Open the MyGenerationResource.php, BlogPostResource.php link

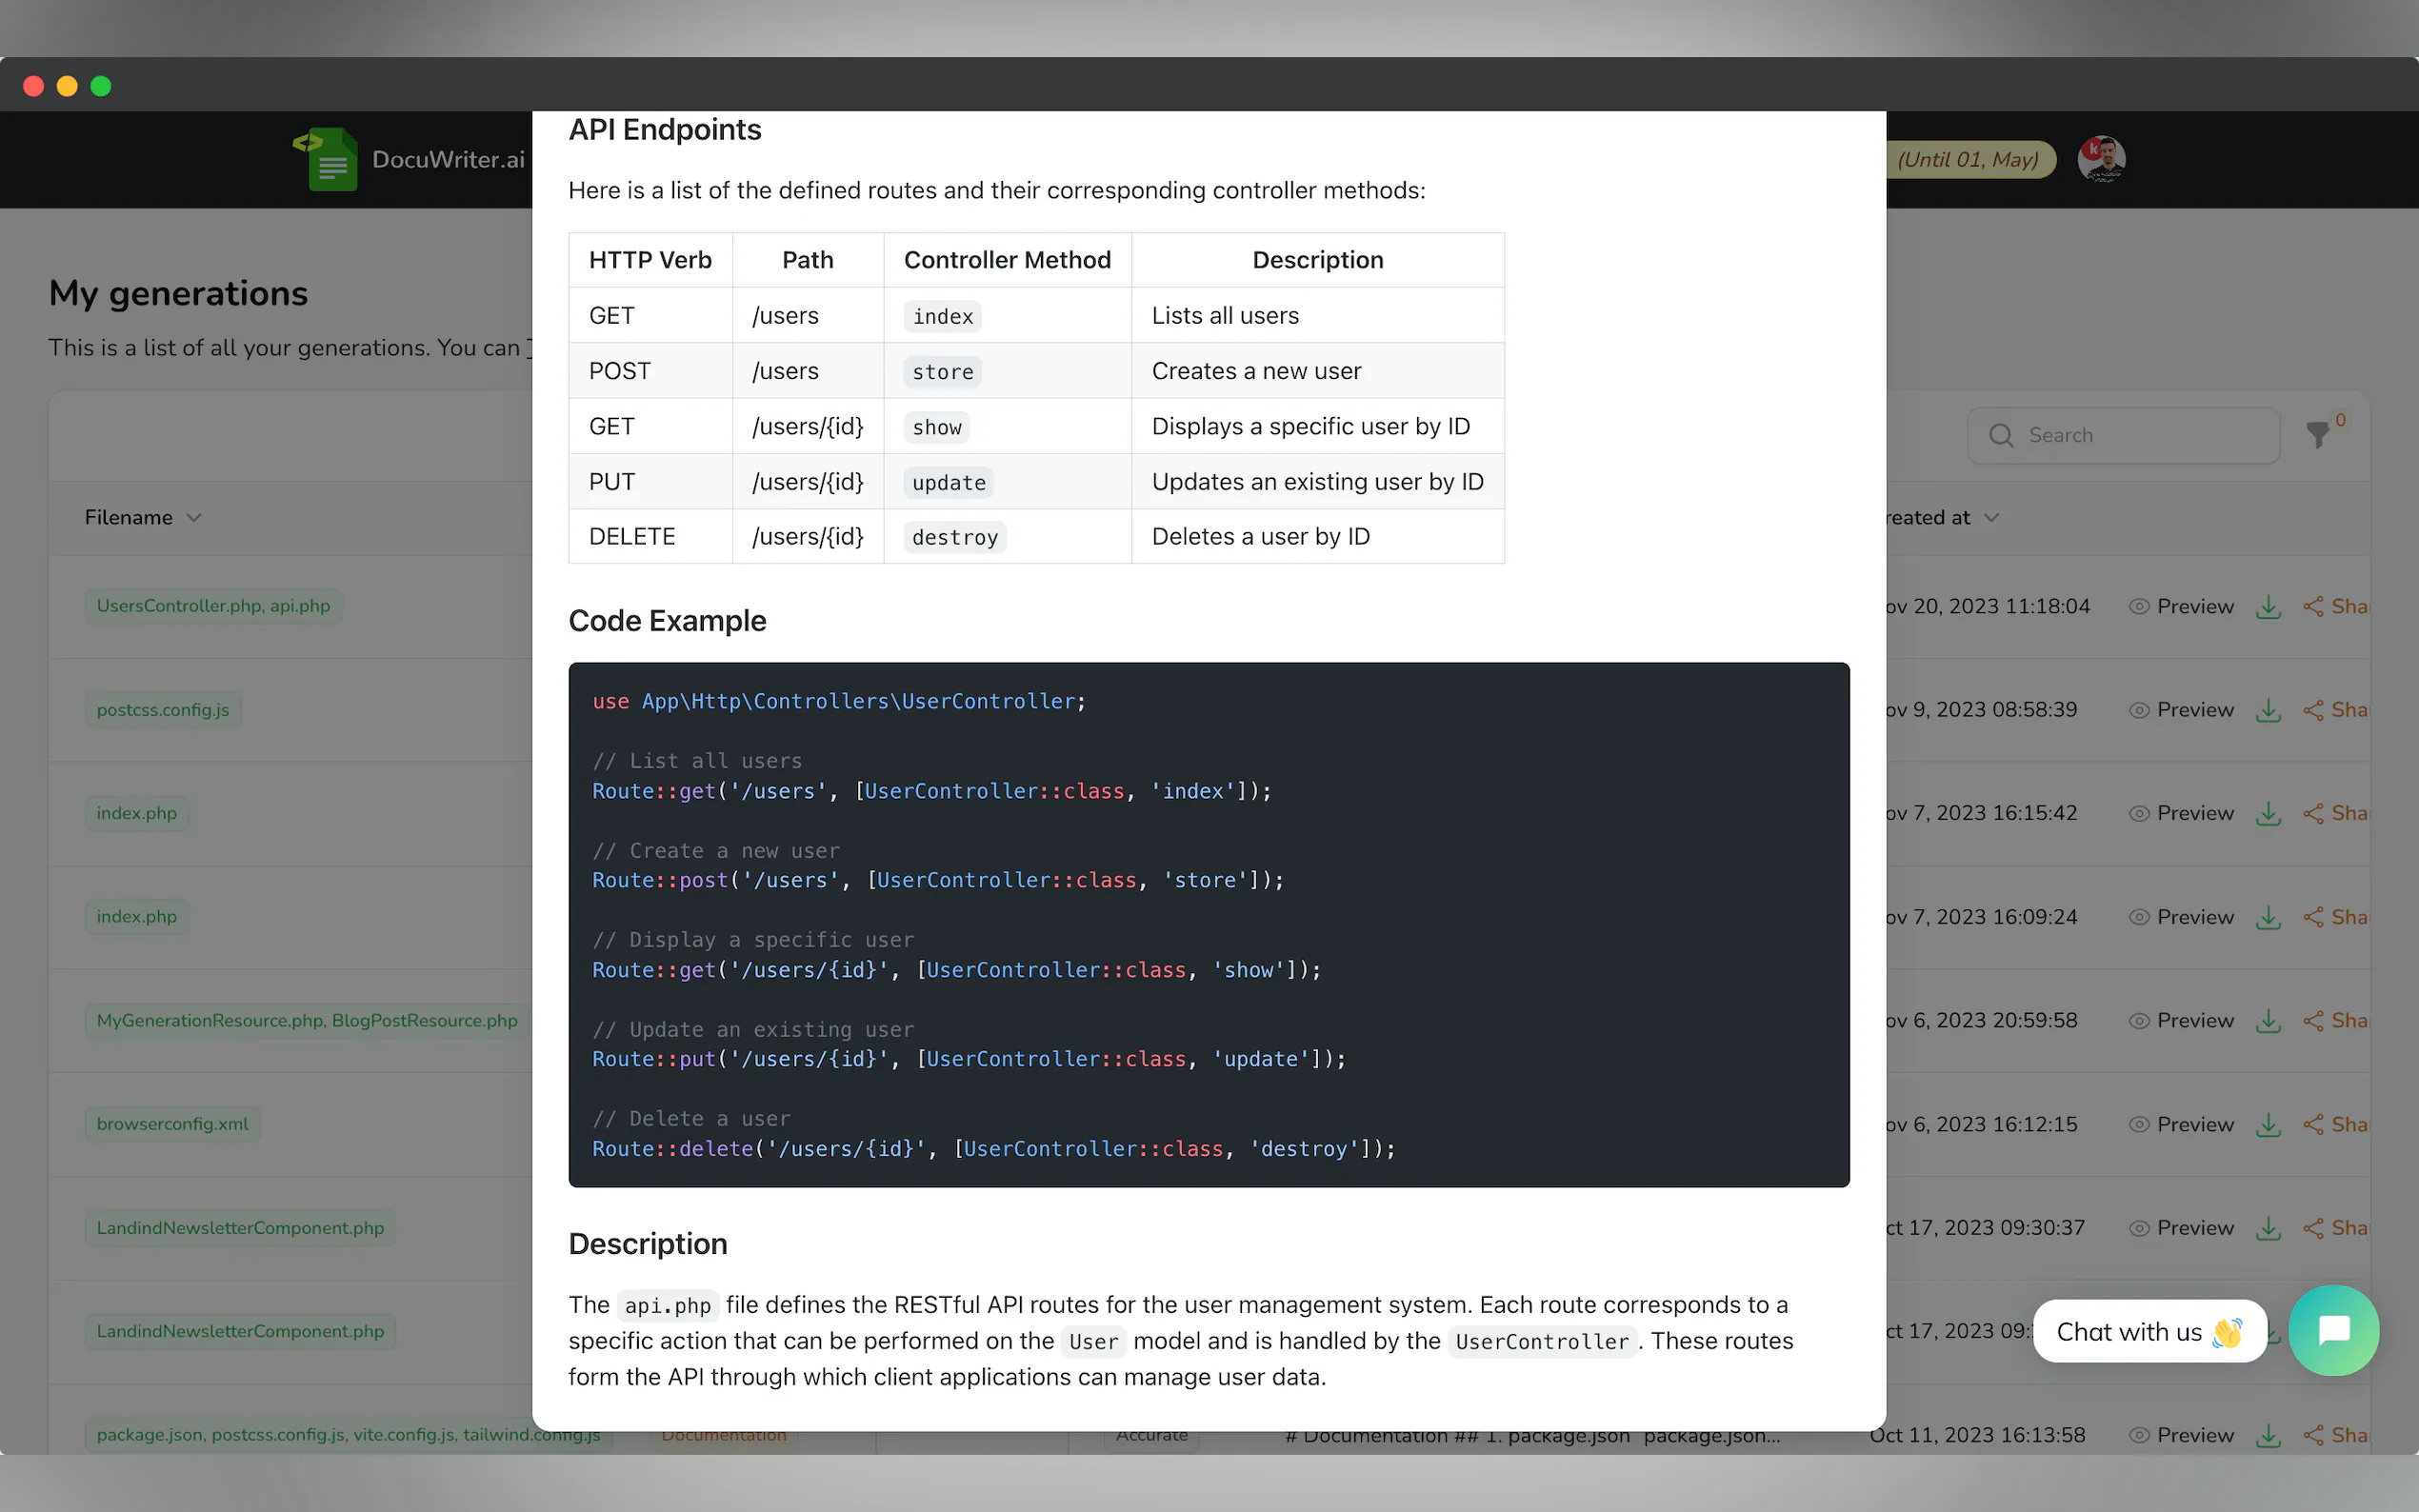[x=306, y=1020]
